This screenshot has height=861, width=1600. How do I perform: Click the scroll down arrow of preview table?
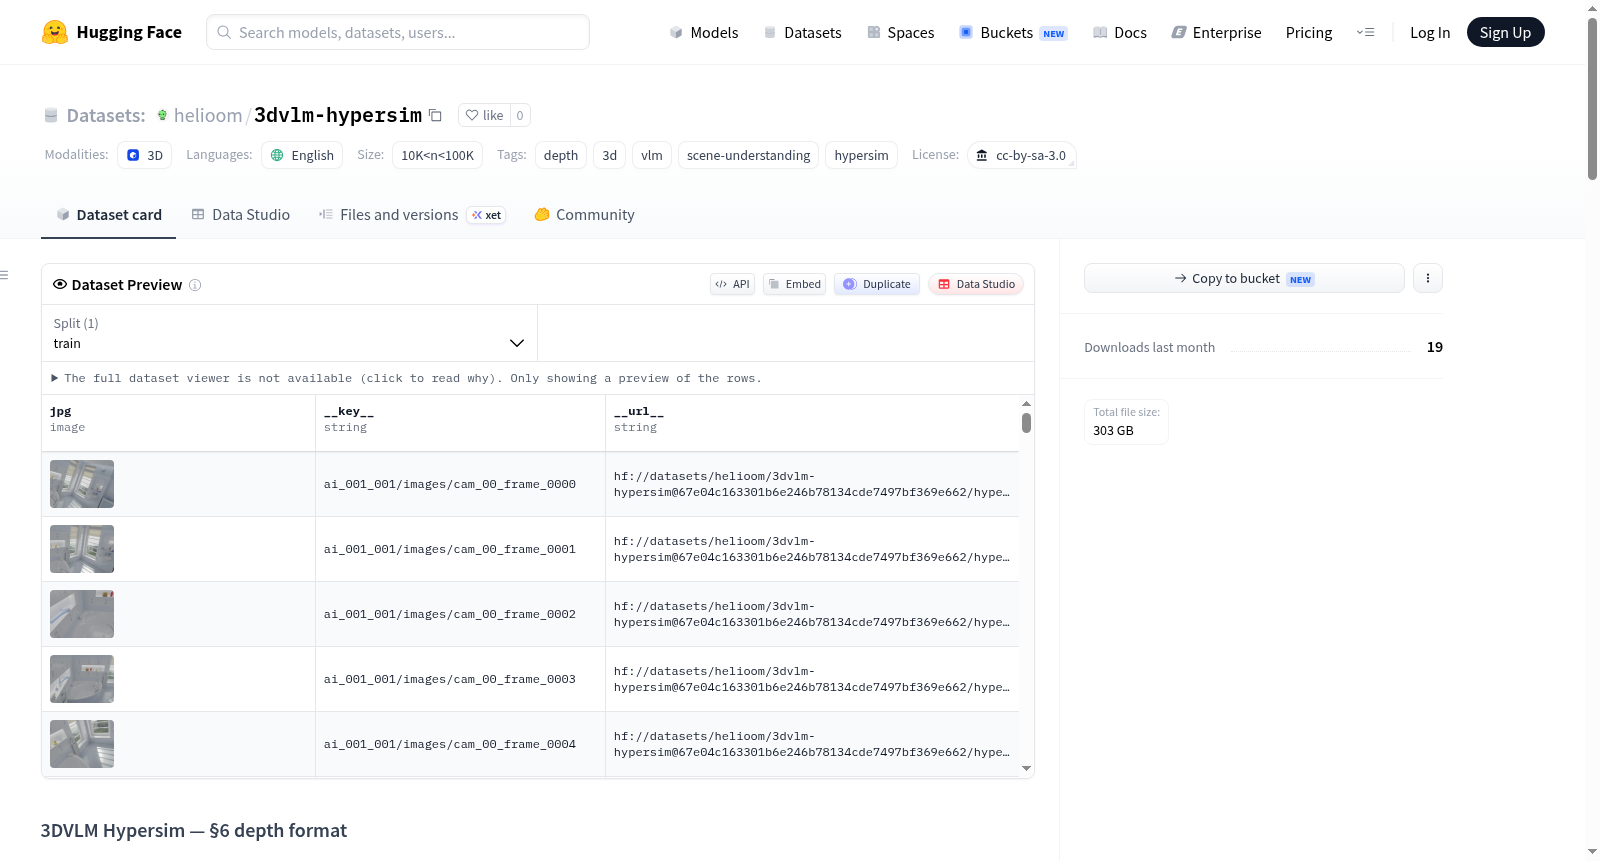click(x=1026, y=769)
